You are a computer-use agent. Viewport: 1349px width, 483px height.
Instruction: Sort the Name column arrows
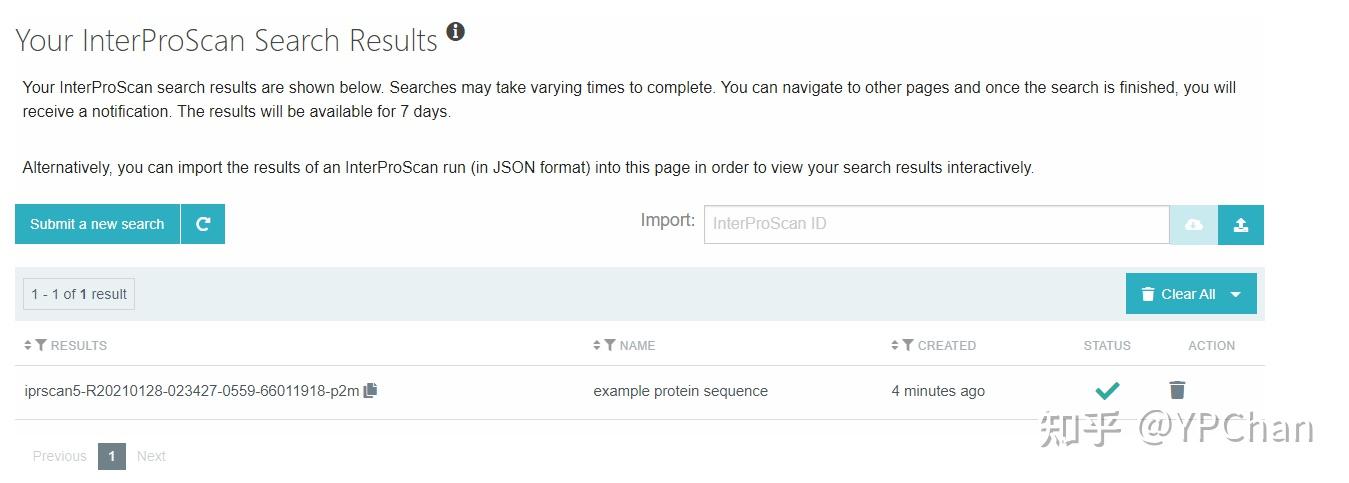pyautogui.click(x=597, y=345)
